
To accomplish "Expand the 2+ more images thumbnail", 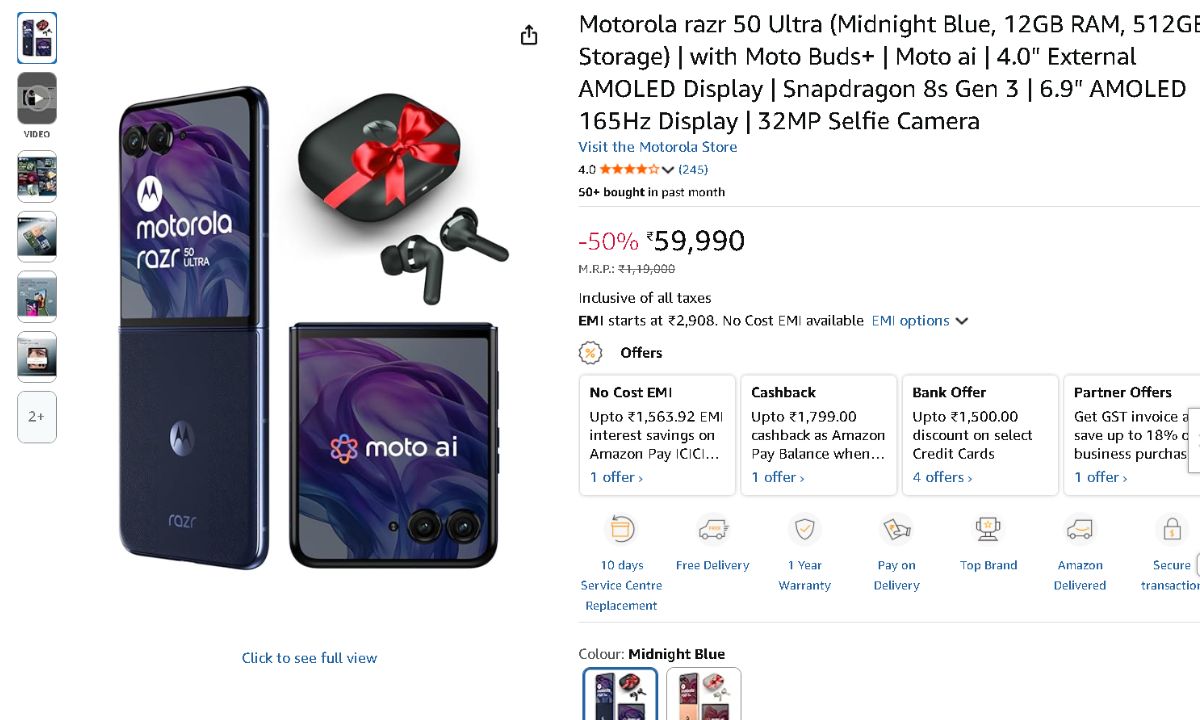I will (x=37, y=417).
